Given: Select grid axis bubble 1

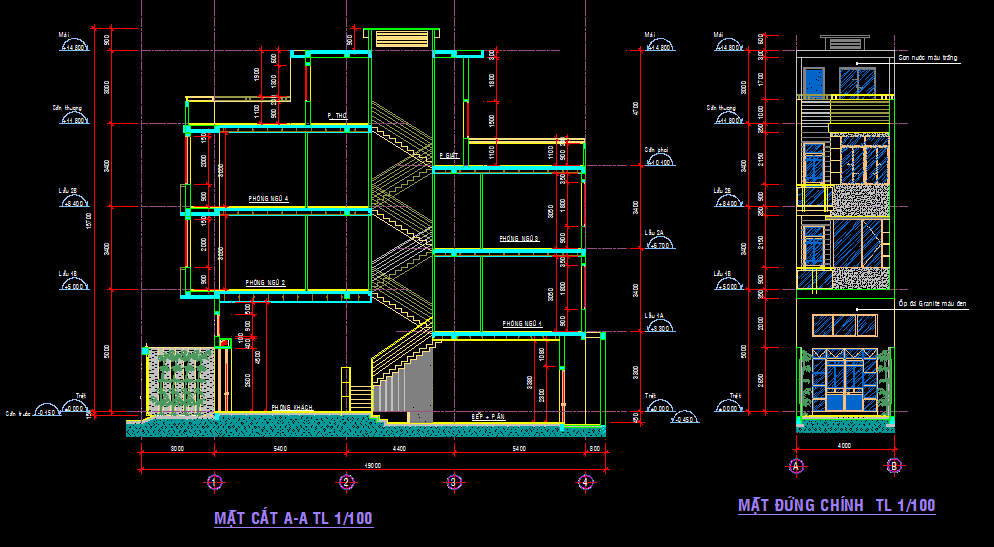Looking at the screenshot, I should click(214, 482).
